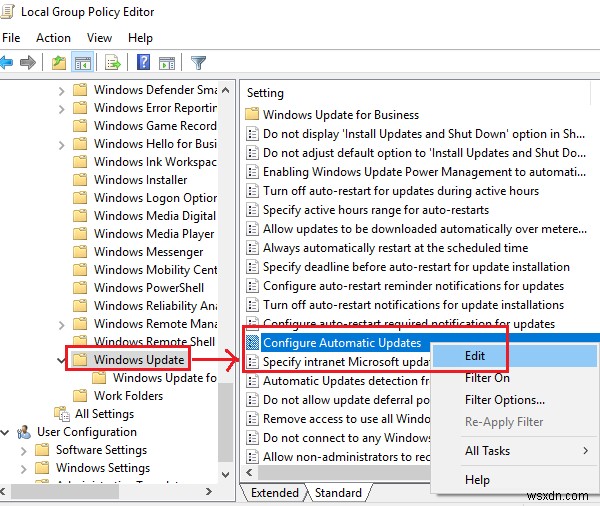
Task: Choose Edit from the context menu
Action: (514, 356)
